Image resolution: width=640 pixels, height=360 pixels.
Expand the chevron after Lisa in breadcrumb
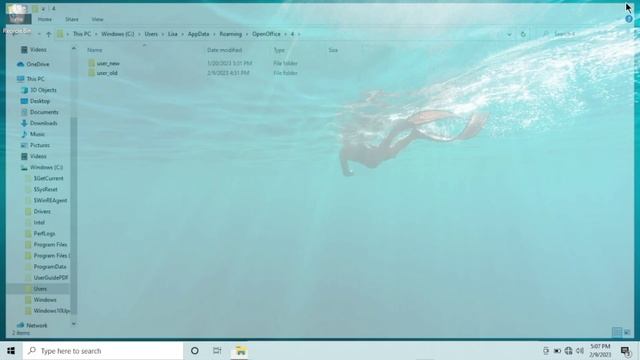[183, 34]
